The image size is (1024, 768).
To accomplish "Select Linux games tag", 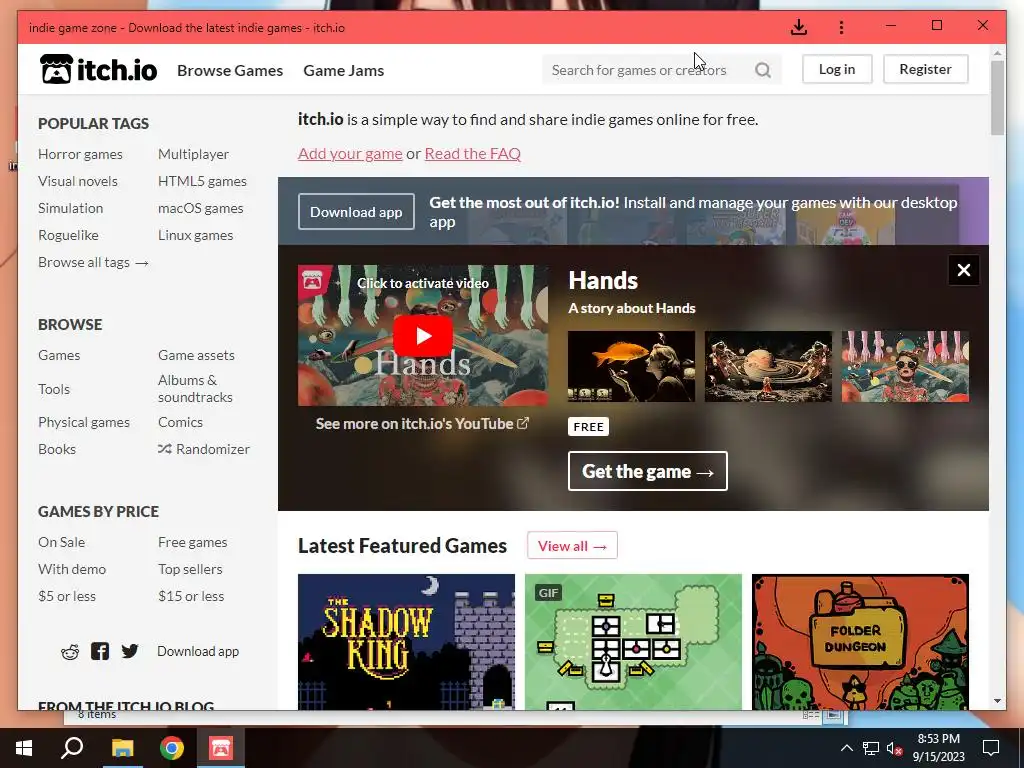I will tap(195, 235).
